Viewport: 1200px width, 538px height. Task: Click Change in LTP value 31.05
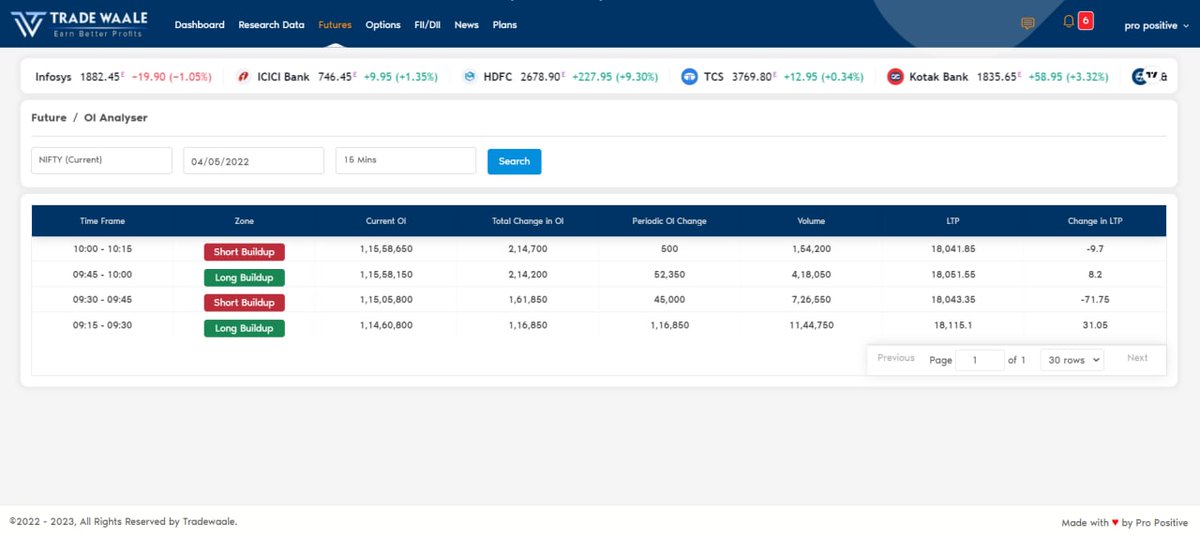1095,325
